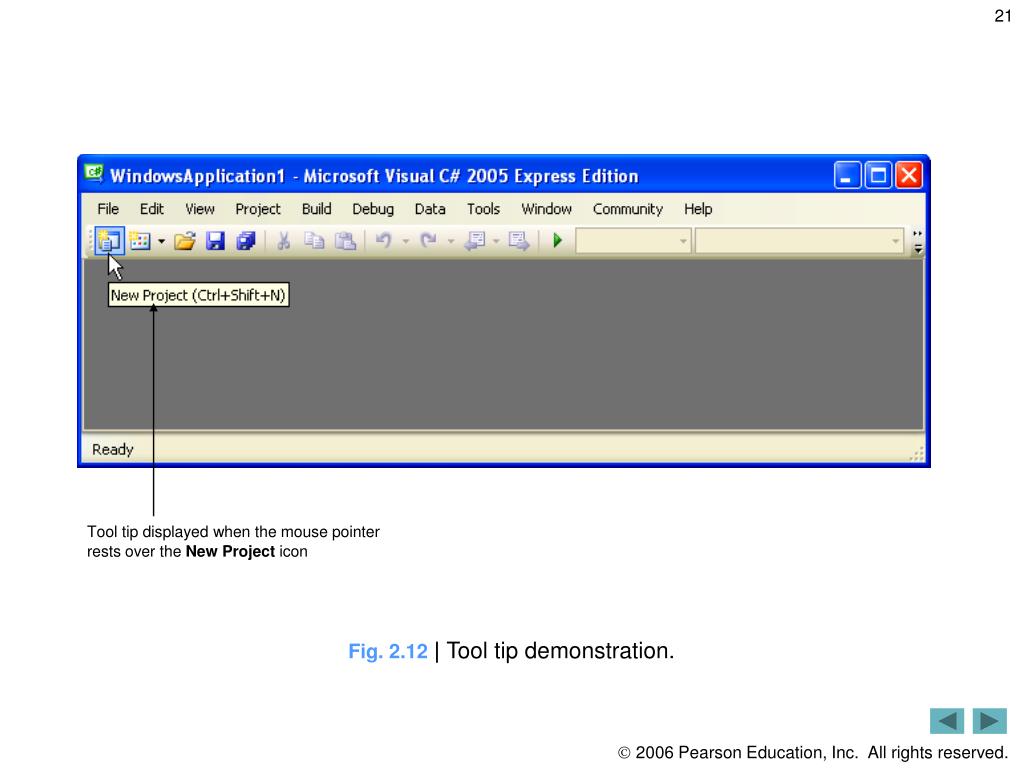
Task: Go to previous slide arrow button
Action: (947, 721)
